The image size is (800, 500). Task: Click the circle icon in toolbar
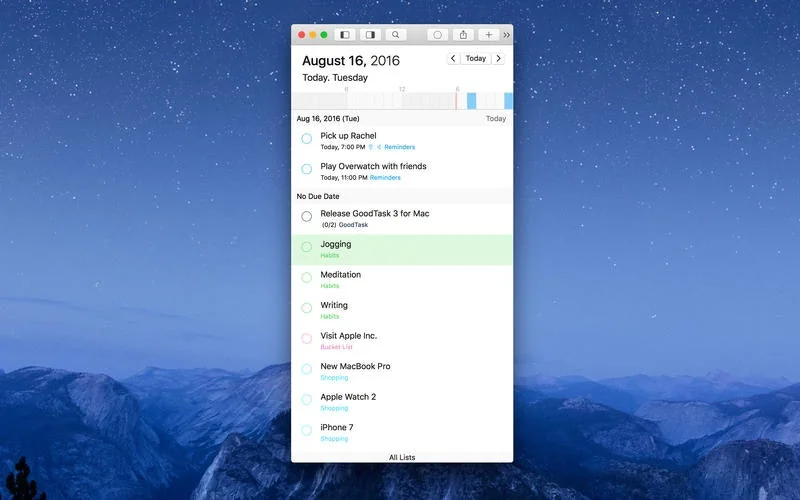click(x=437, y=35)
